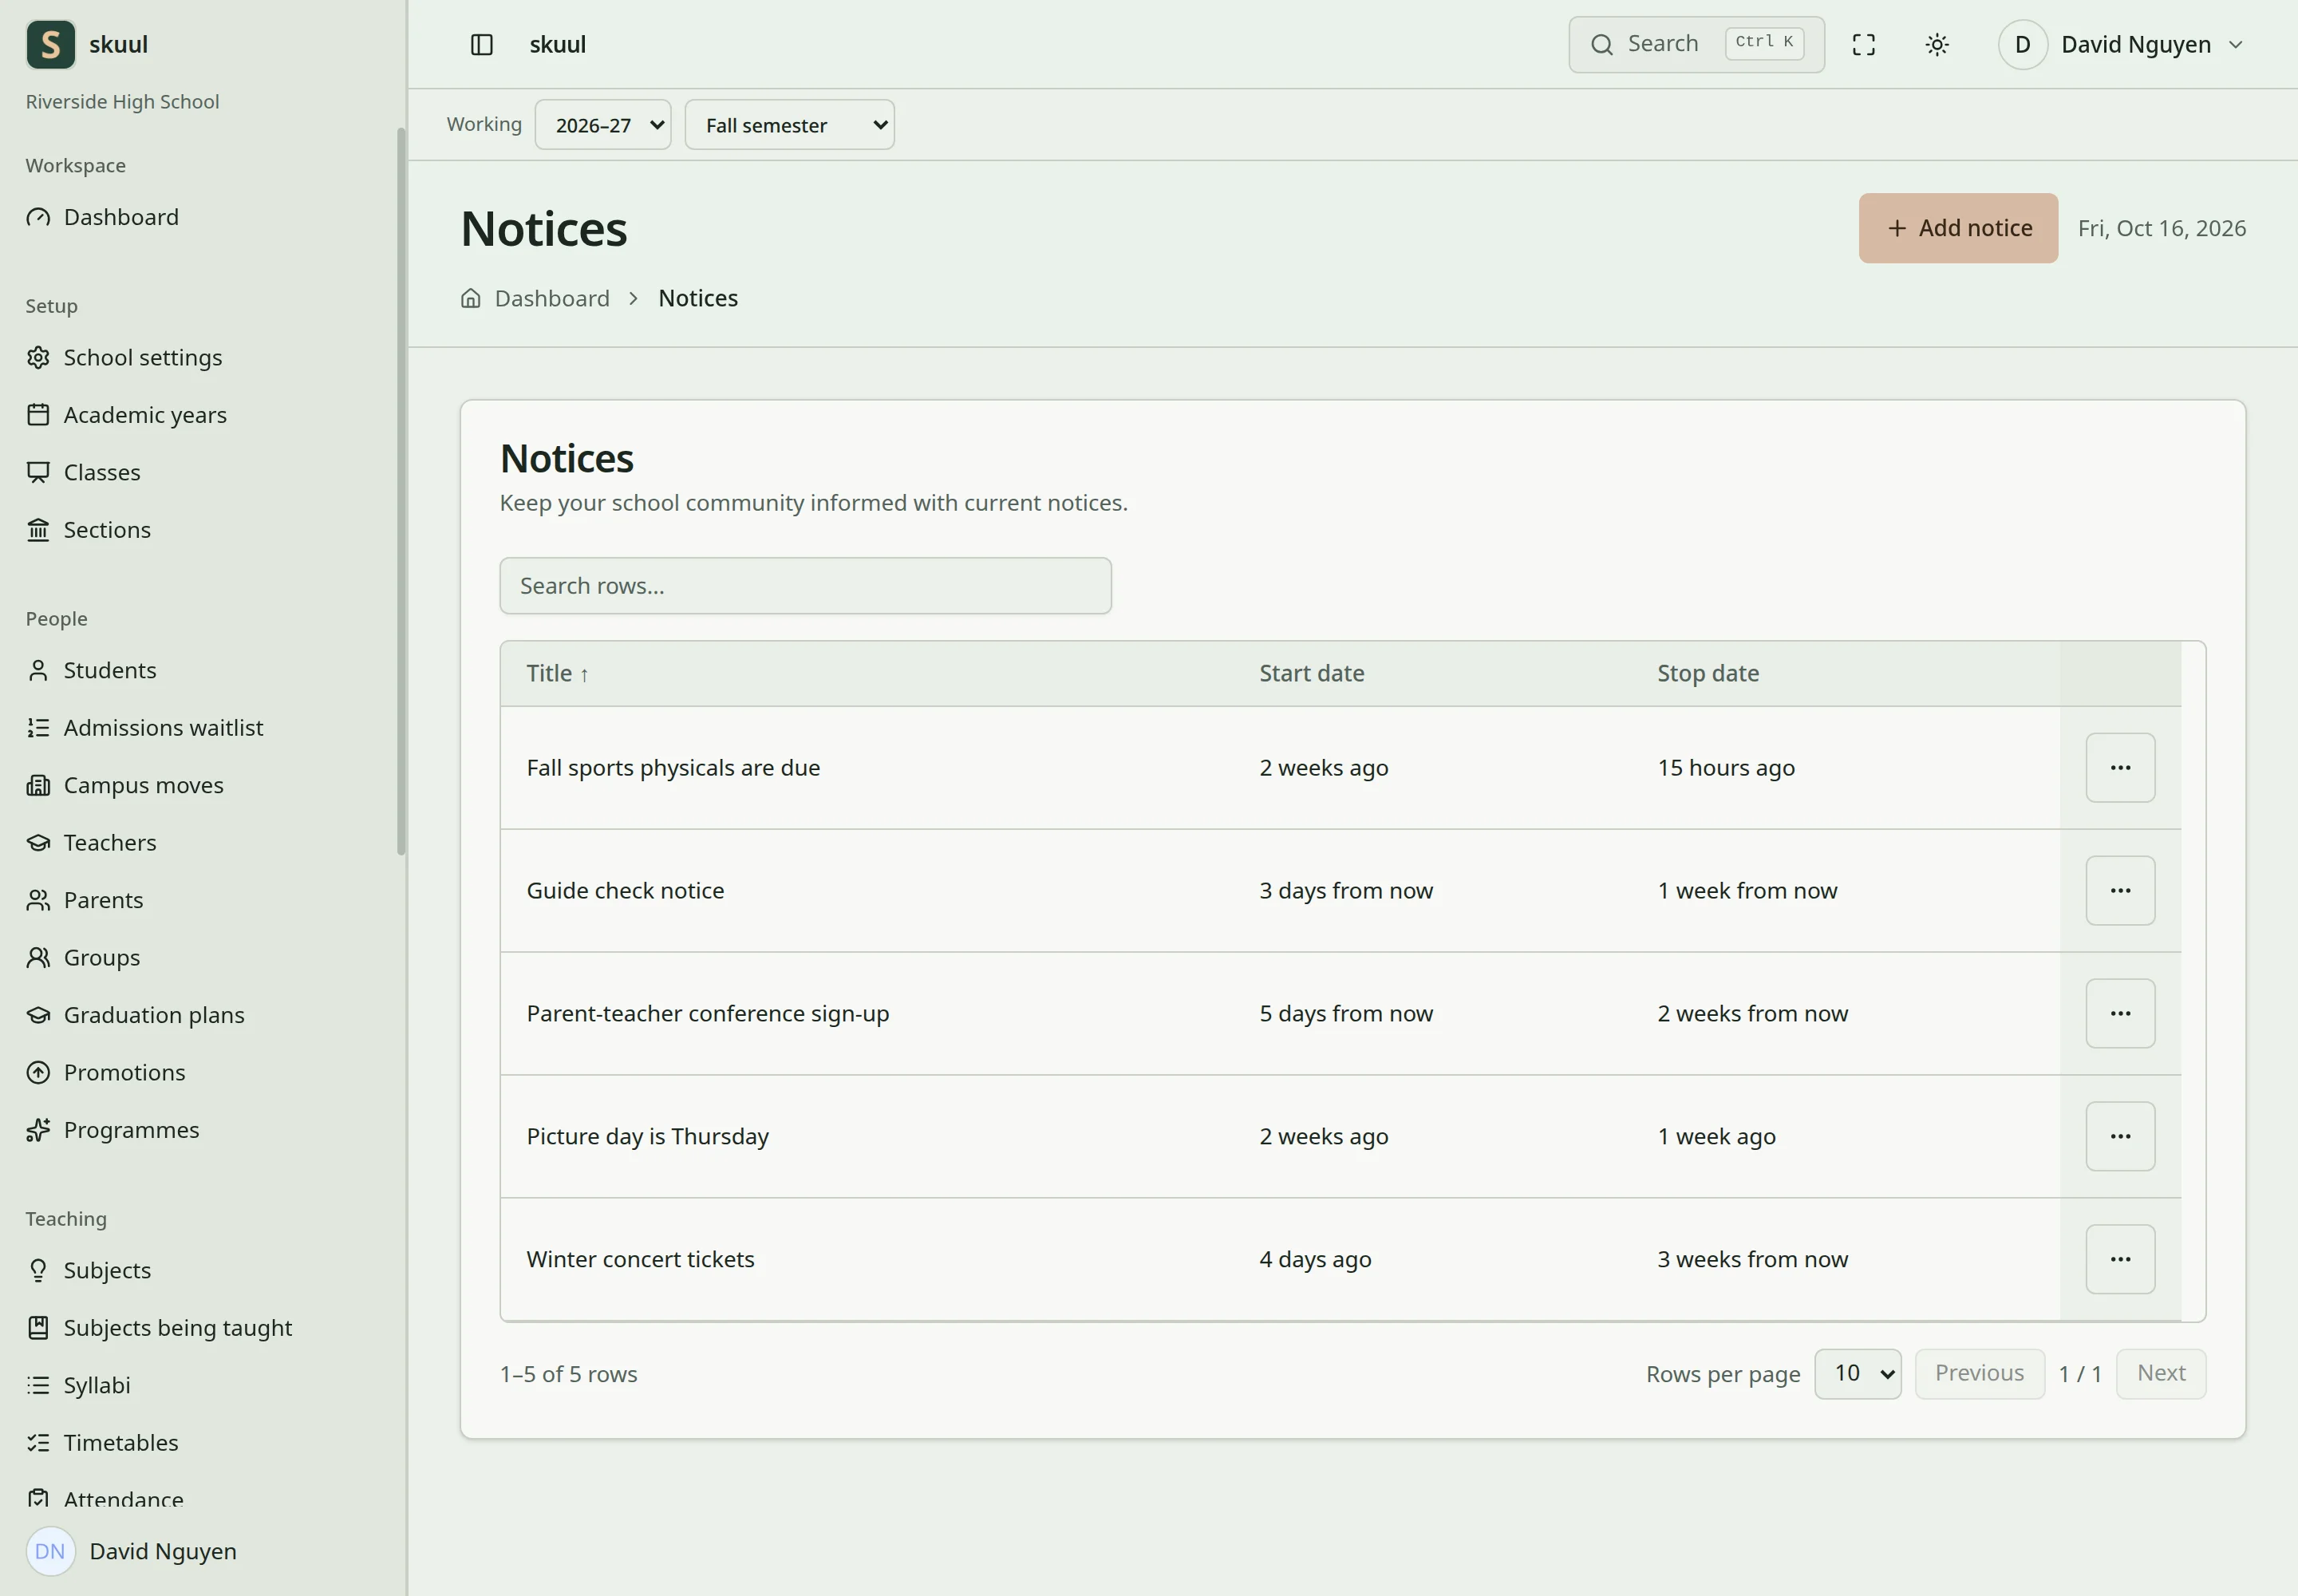The width and height of the screenshot is (2298, 1596).
Task: Open the academic year 2026–27 dropdown
Action: [x=603, y=125]
